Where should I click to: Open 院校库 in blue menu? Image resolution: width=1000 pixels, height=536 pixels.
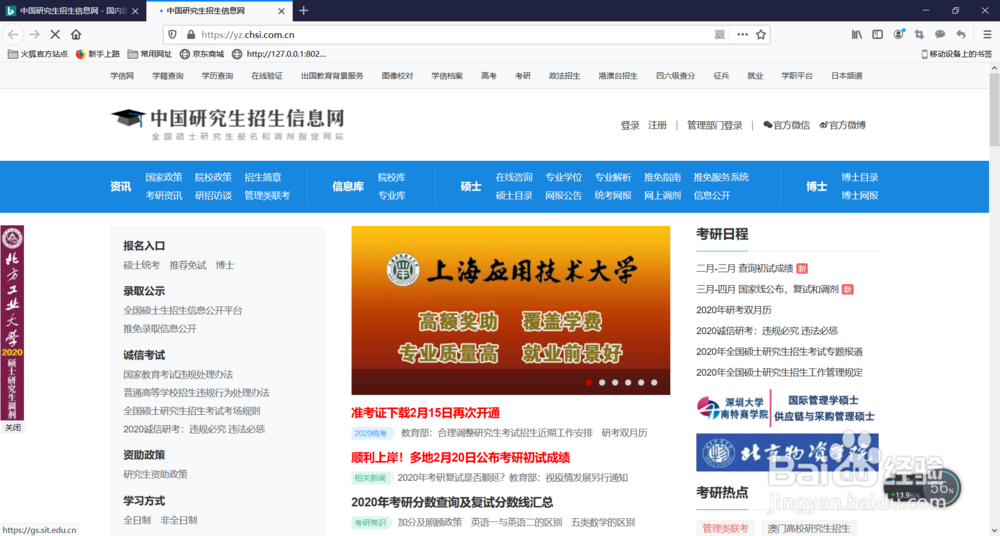[392, 177]
